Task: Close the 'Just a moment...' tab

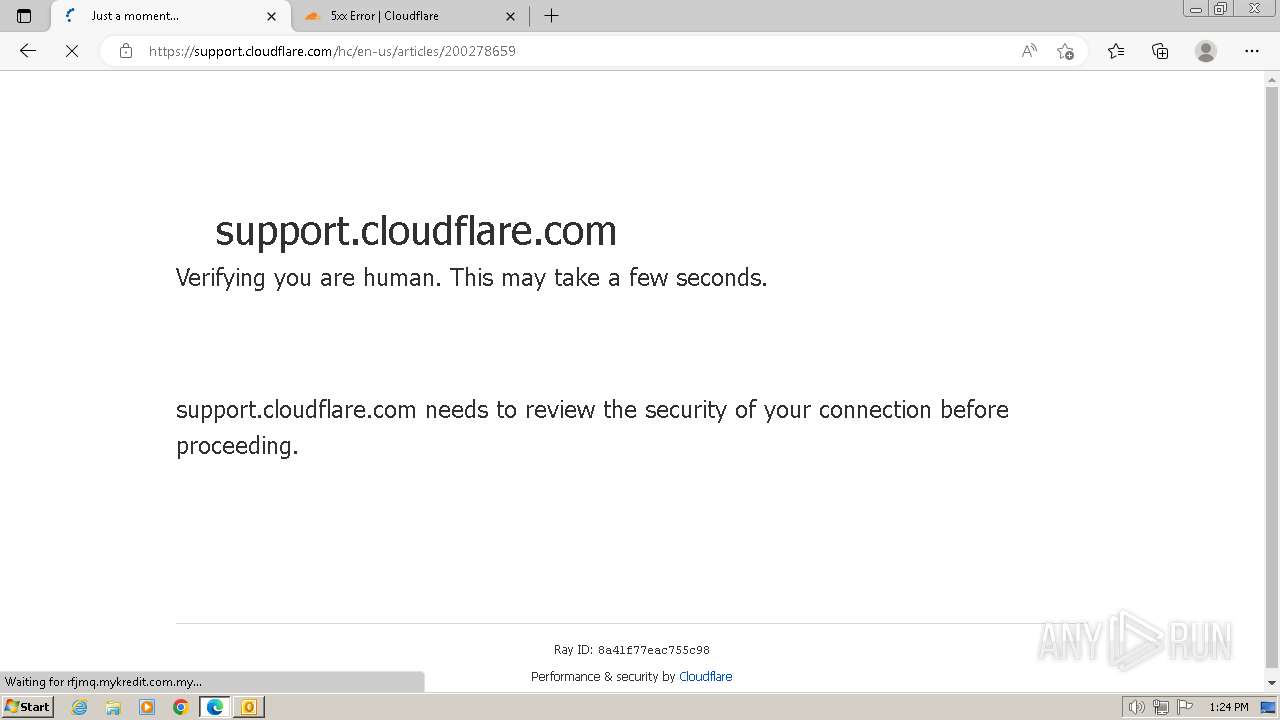Action: (271, 16)
